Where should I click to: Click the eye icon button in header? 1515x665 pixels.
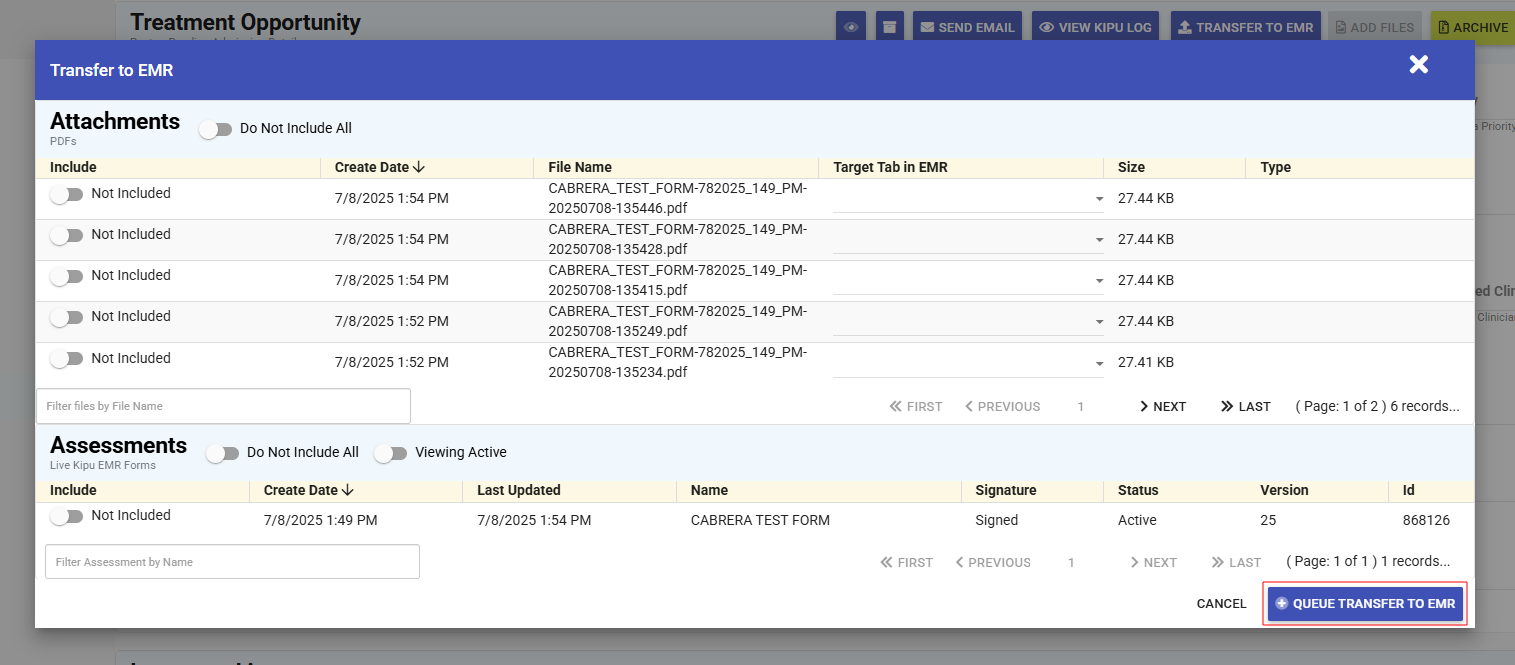coord(851,27)
